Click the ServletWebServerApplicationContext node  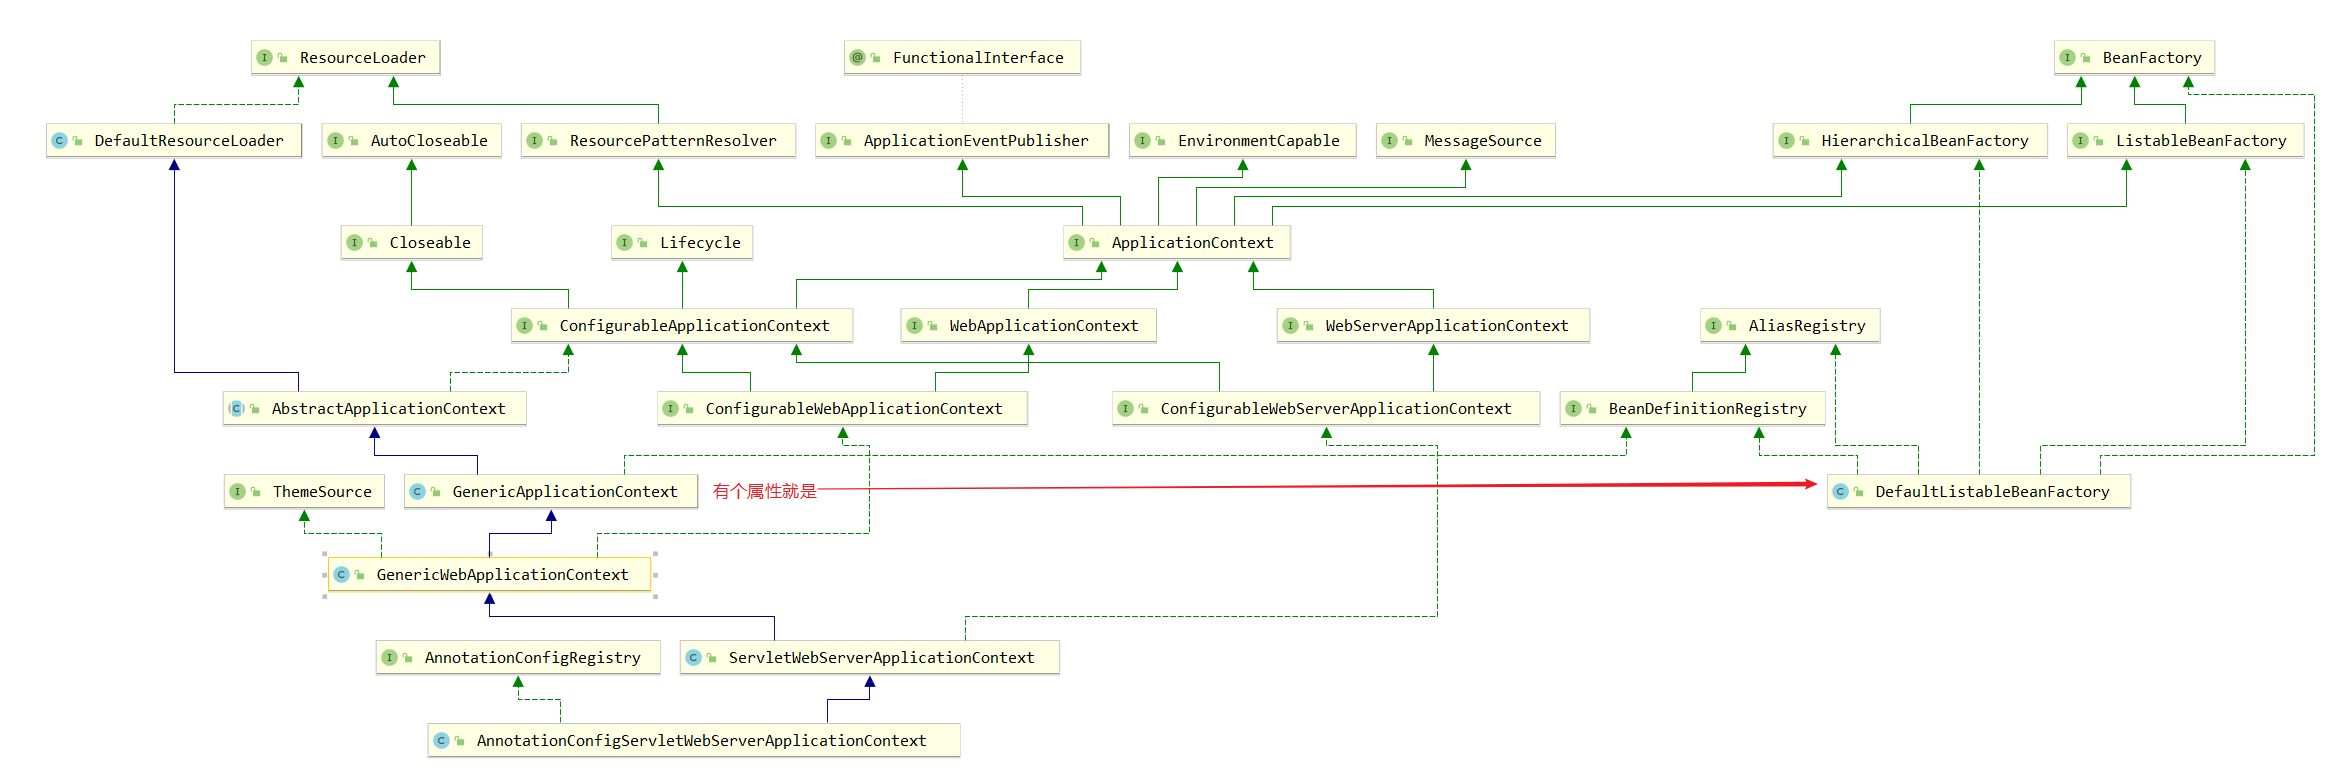pos(869,658)
